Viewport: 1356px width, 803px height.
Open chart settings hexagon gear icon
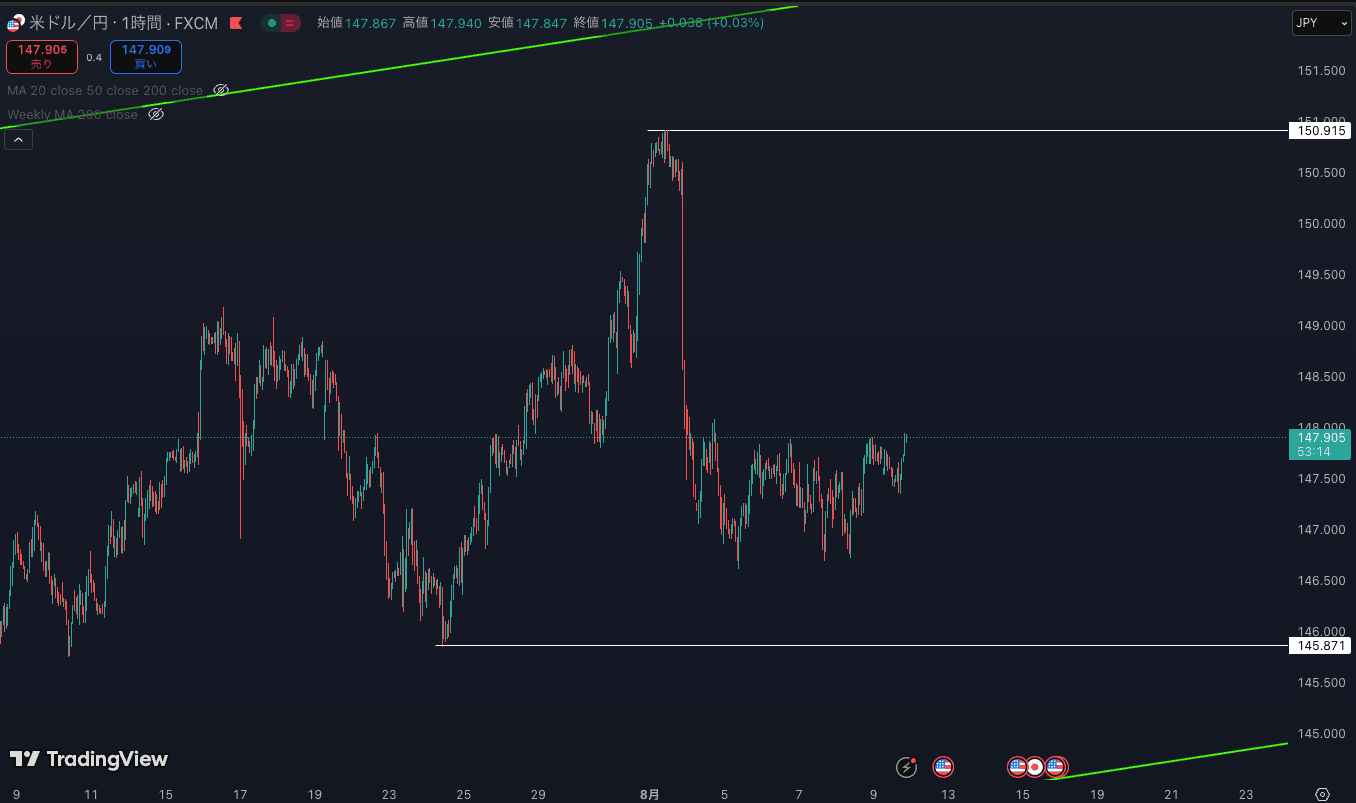pos(1323,794)
